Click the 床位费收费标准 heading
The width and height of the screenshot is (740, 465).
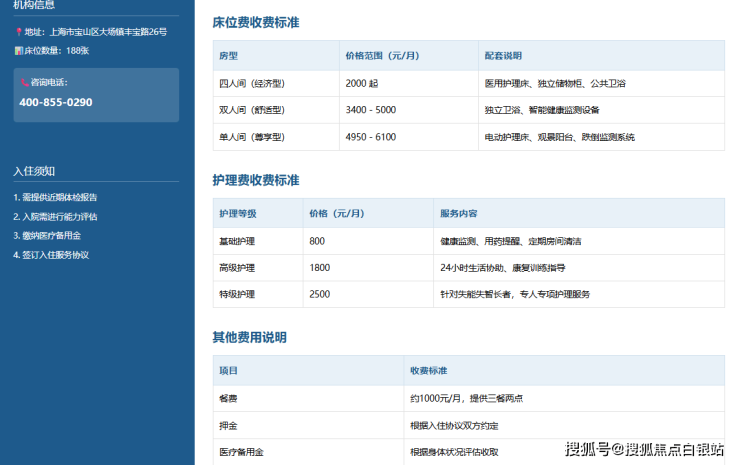pos(256,23)
